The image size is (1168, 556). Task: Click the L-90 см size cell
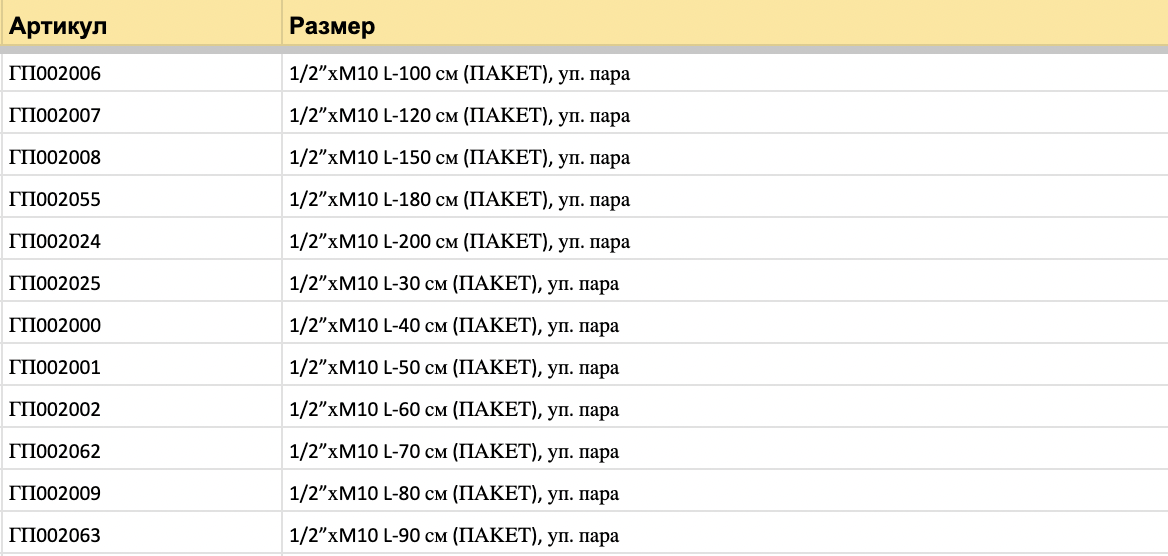(454, 535)
